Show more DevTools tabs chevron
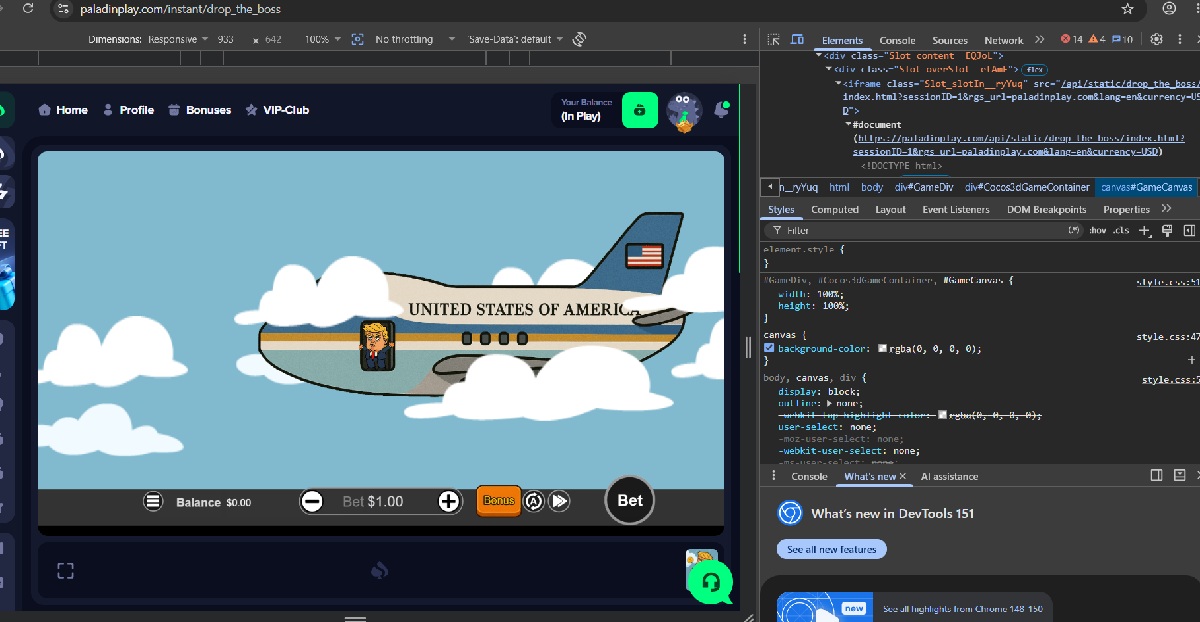This screenshot has height=622, width=1200. 1040,40
